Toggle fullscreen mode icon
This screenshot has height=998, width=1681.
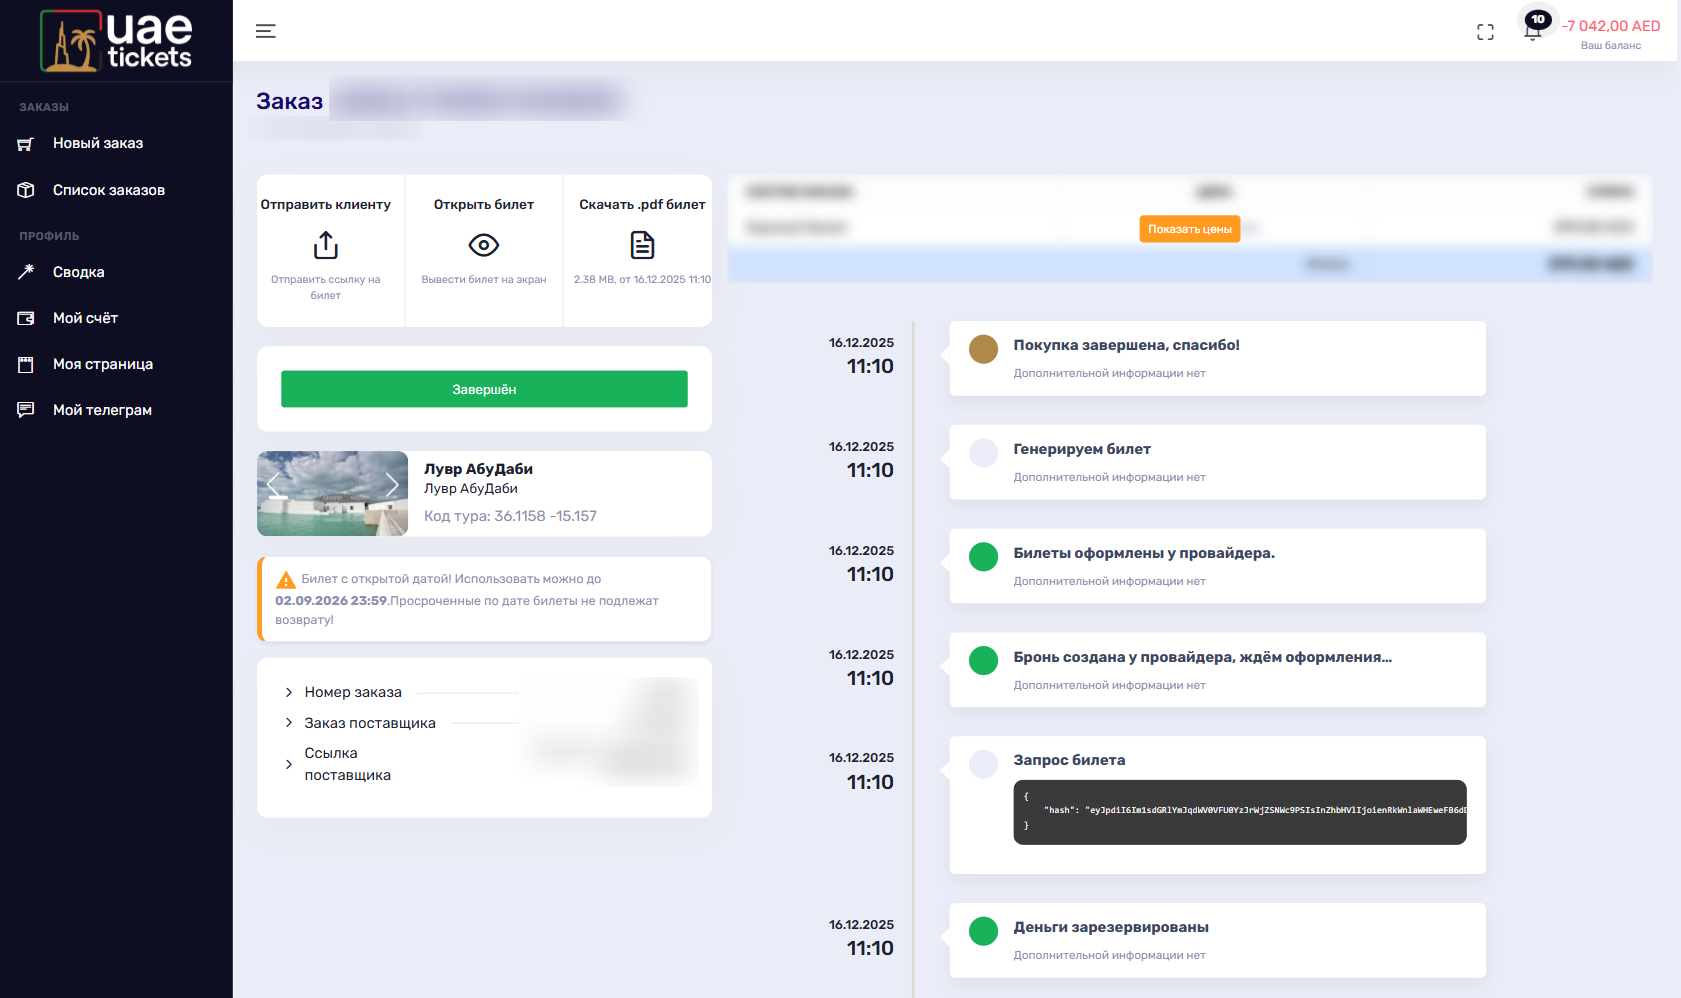click(x=1485, y=32)
